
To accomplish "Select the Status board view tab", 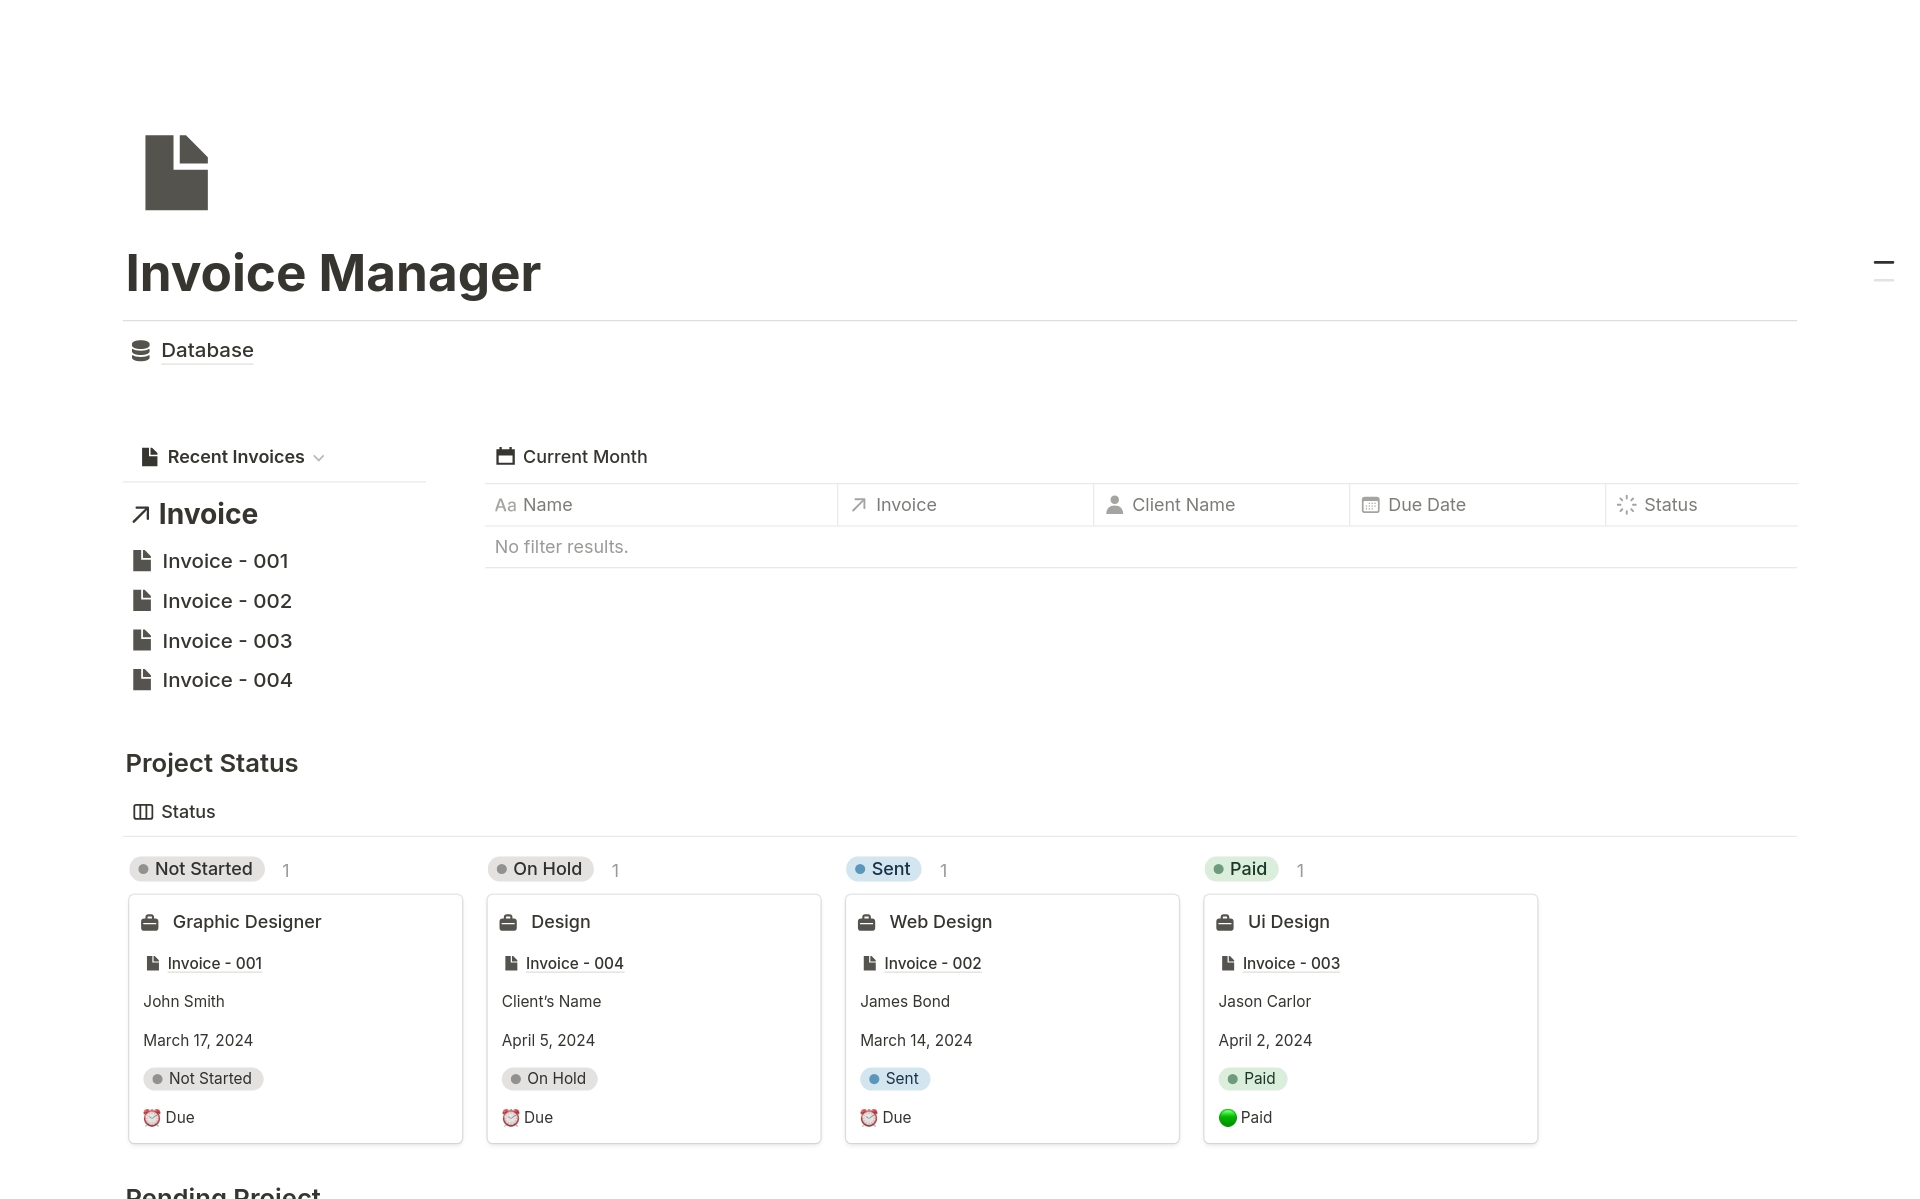I will [188, 811].
